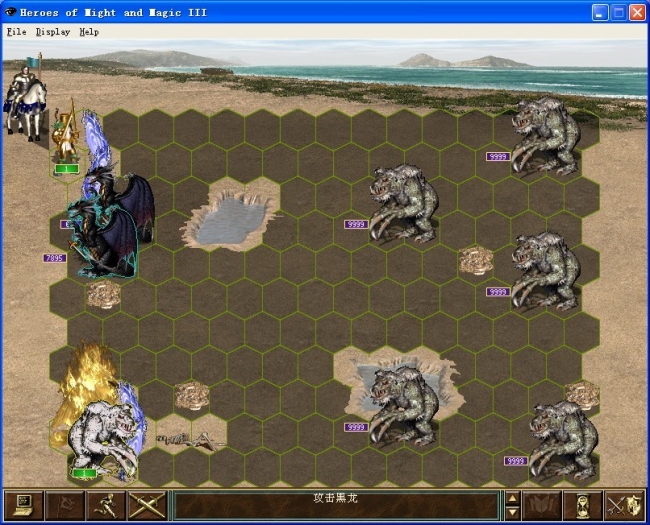This screenshot has height=525, width=650.
Task: Click the skeleton remains obstacle
Action: coord(191,440)
